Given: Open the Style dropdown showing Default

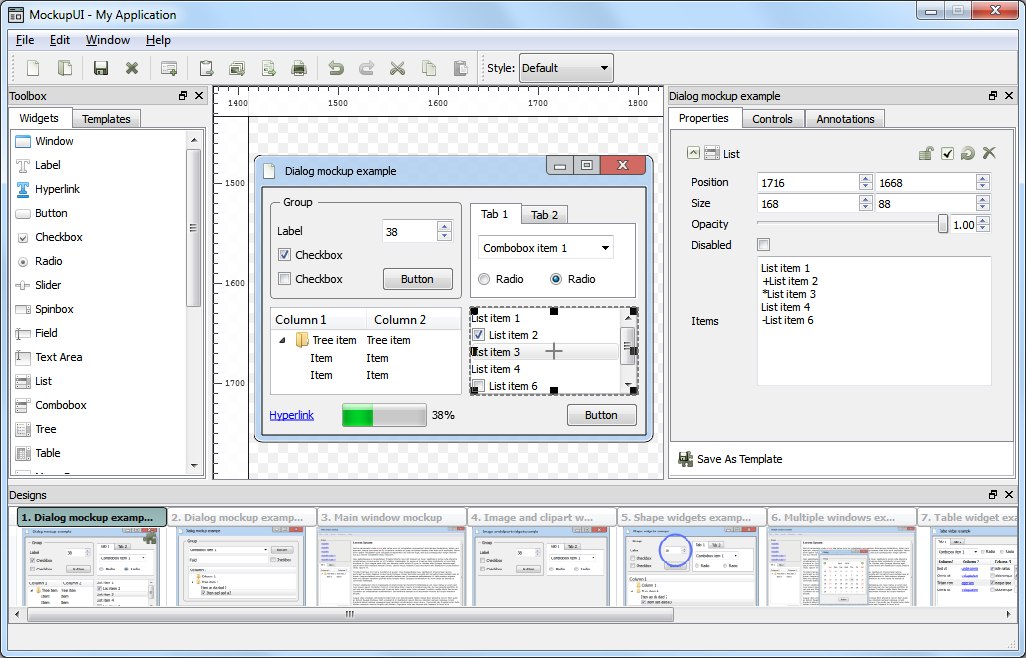Looking at the screenshot, I should pyautogui.click(x=566, y=68).
